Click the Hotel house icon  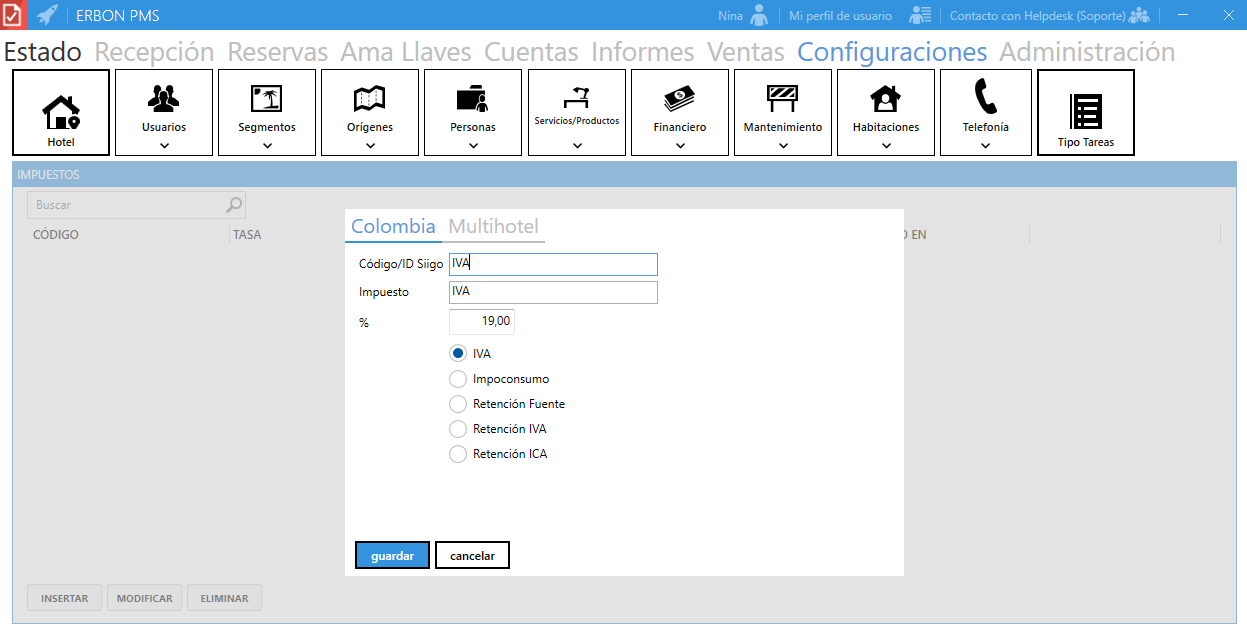click(x=60, y=111)
